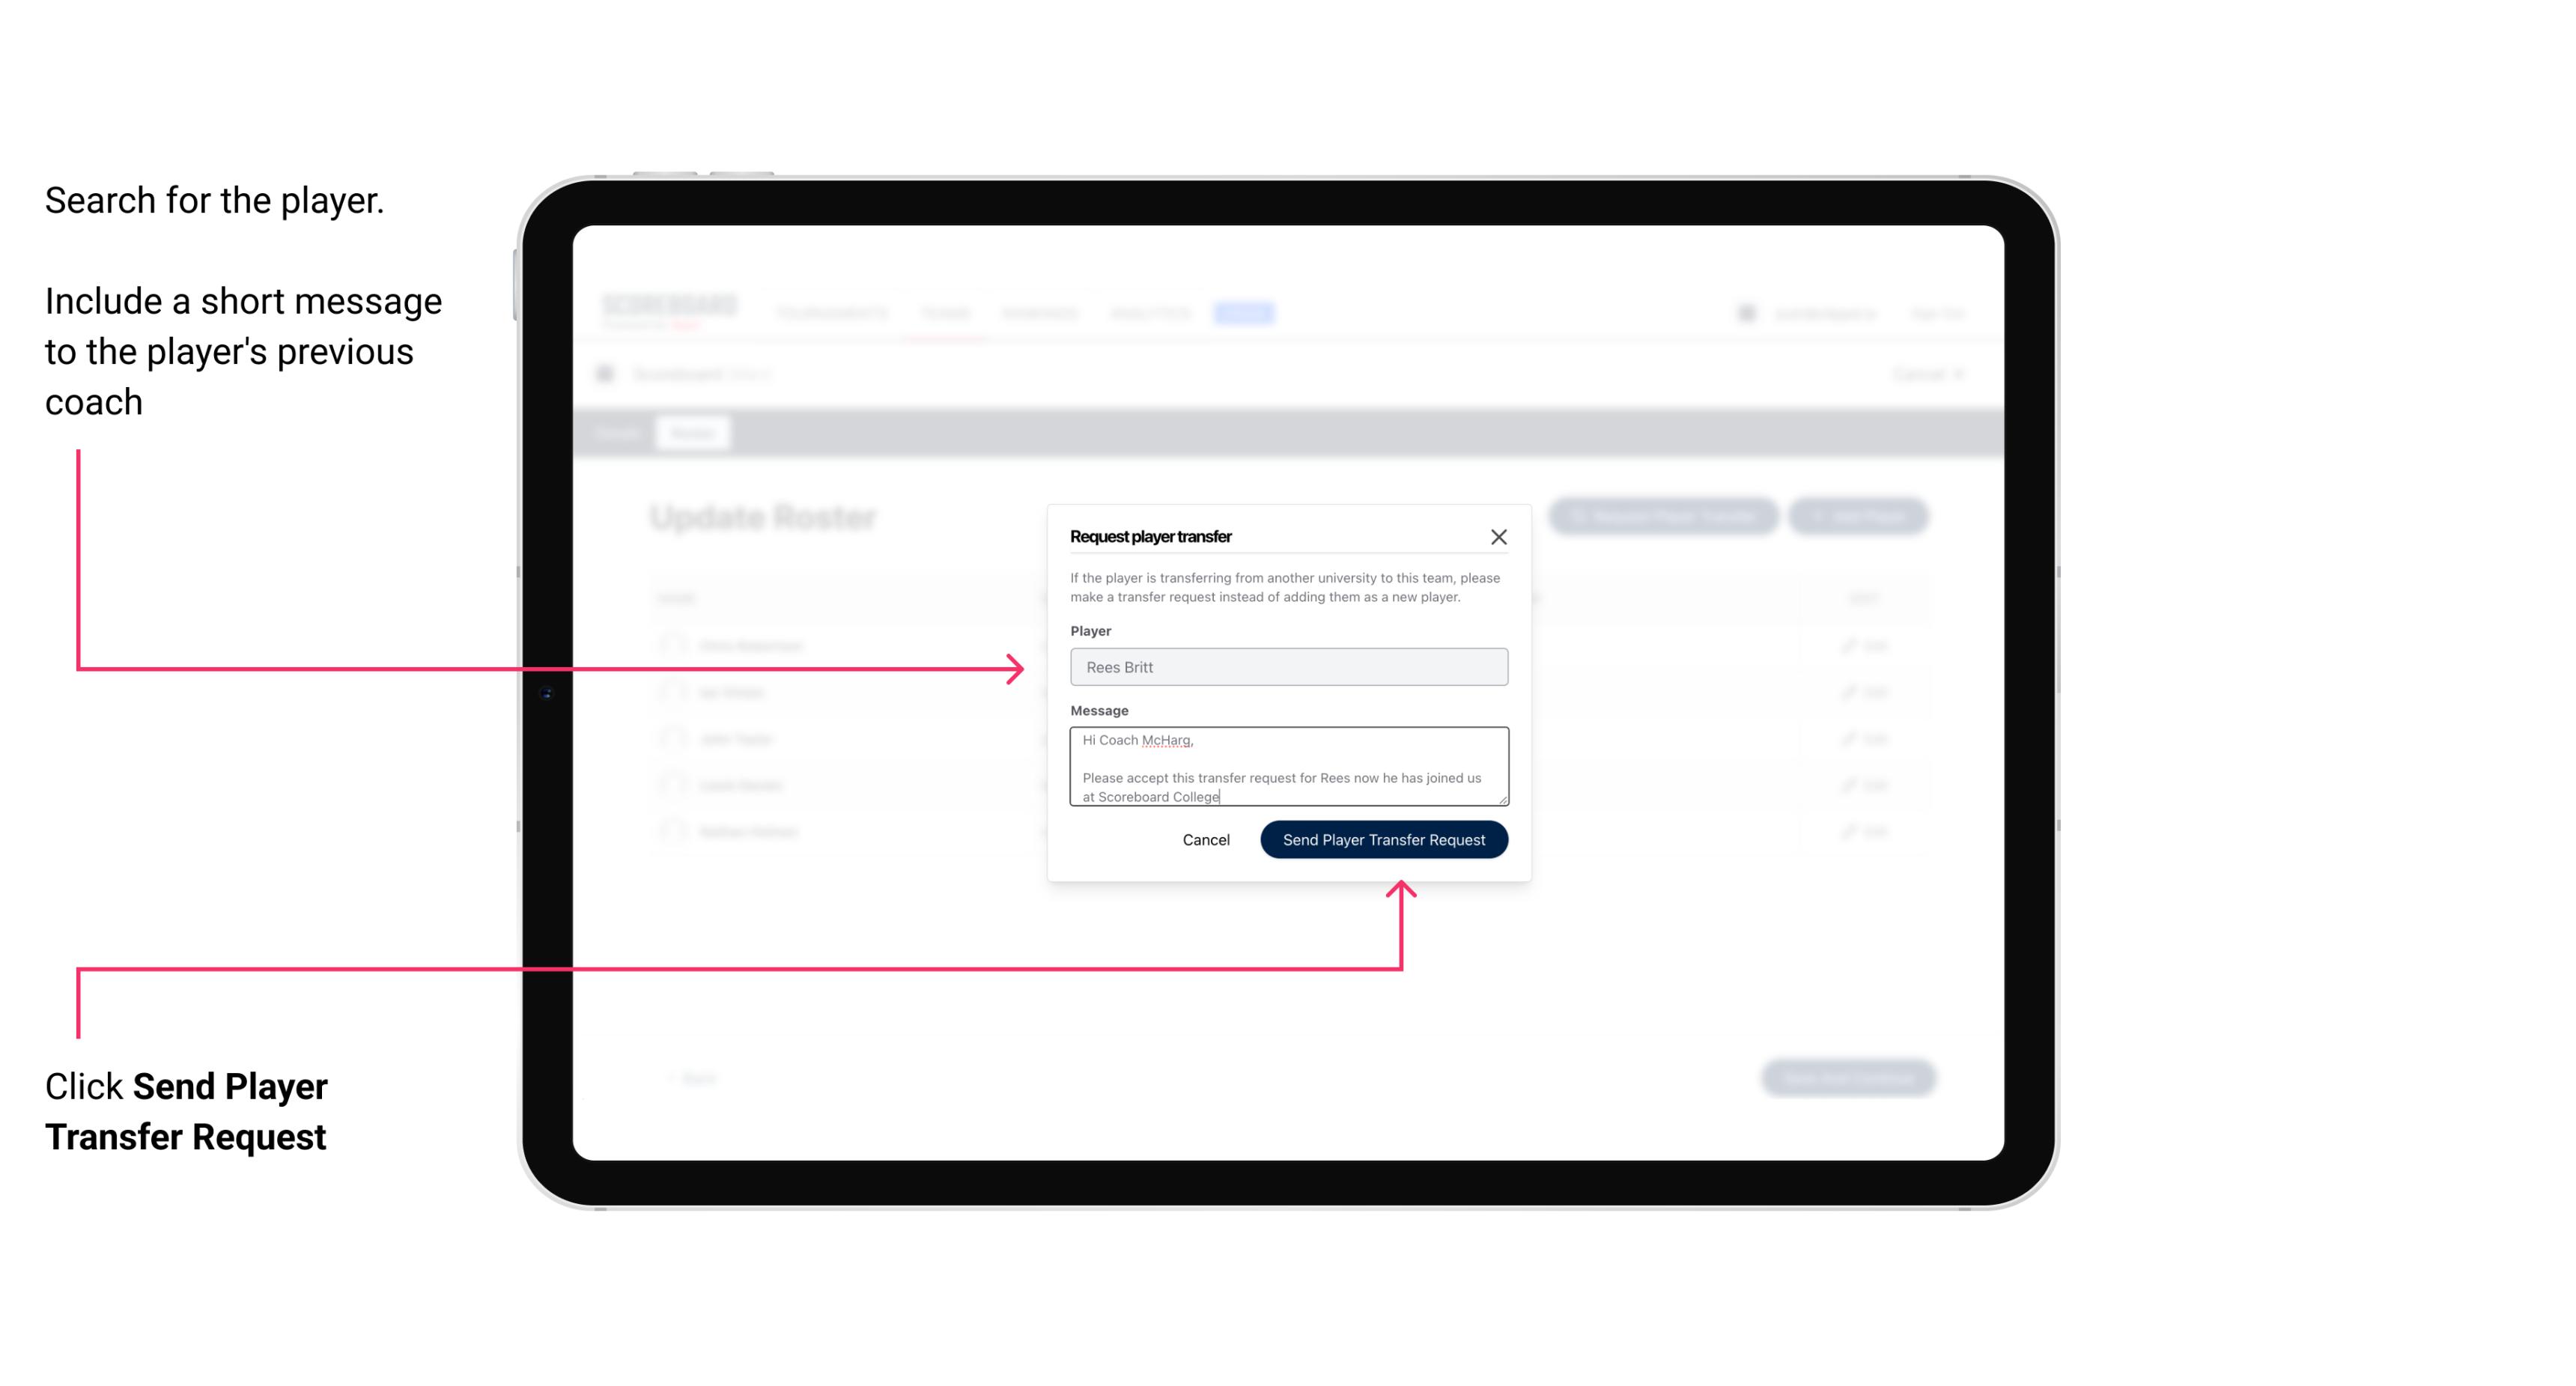Click the Message text area field

coord(1286,767)
